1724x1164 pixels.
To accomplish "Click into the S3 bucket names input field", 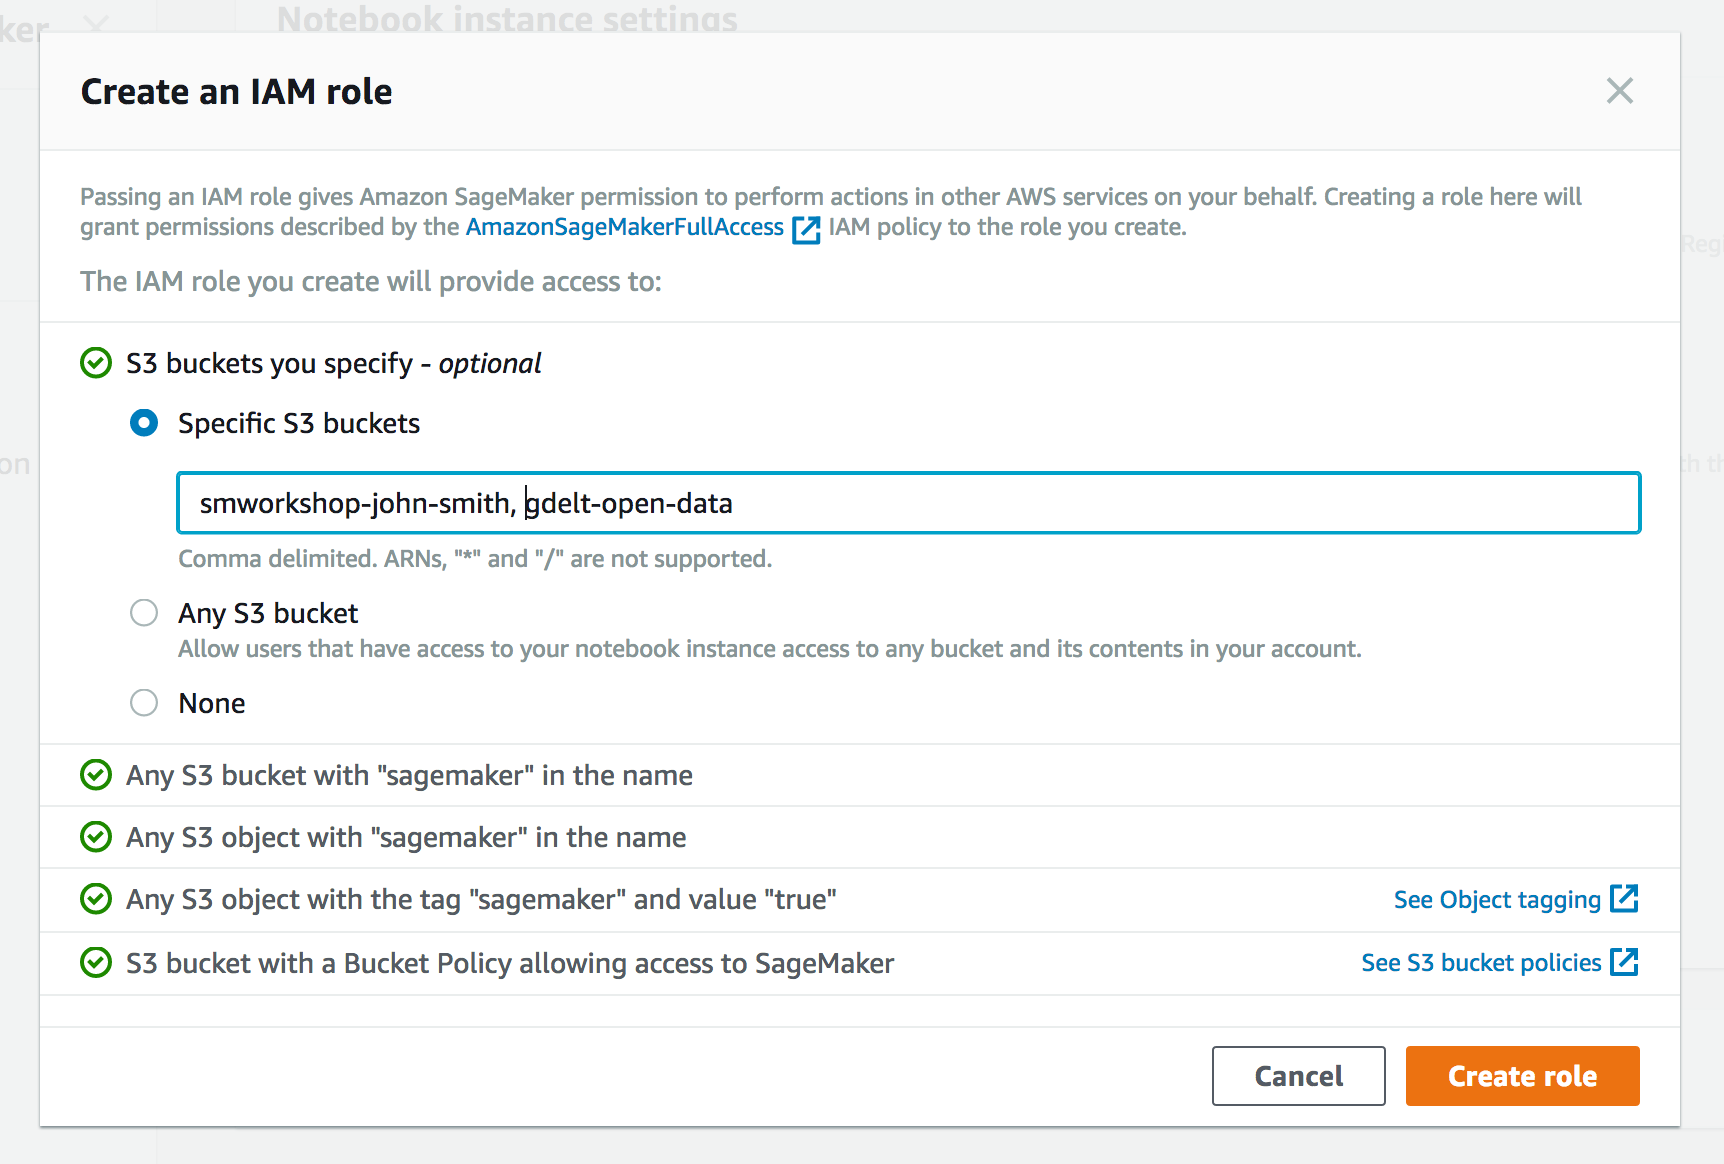I will coord(908,503).
